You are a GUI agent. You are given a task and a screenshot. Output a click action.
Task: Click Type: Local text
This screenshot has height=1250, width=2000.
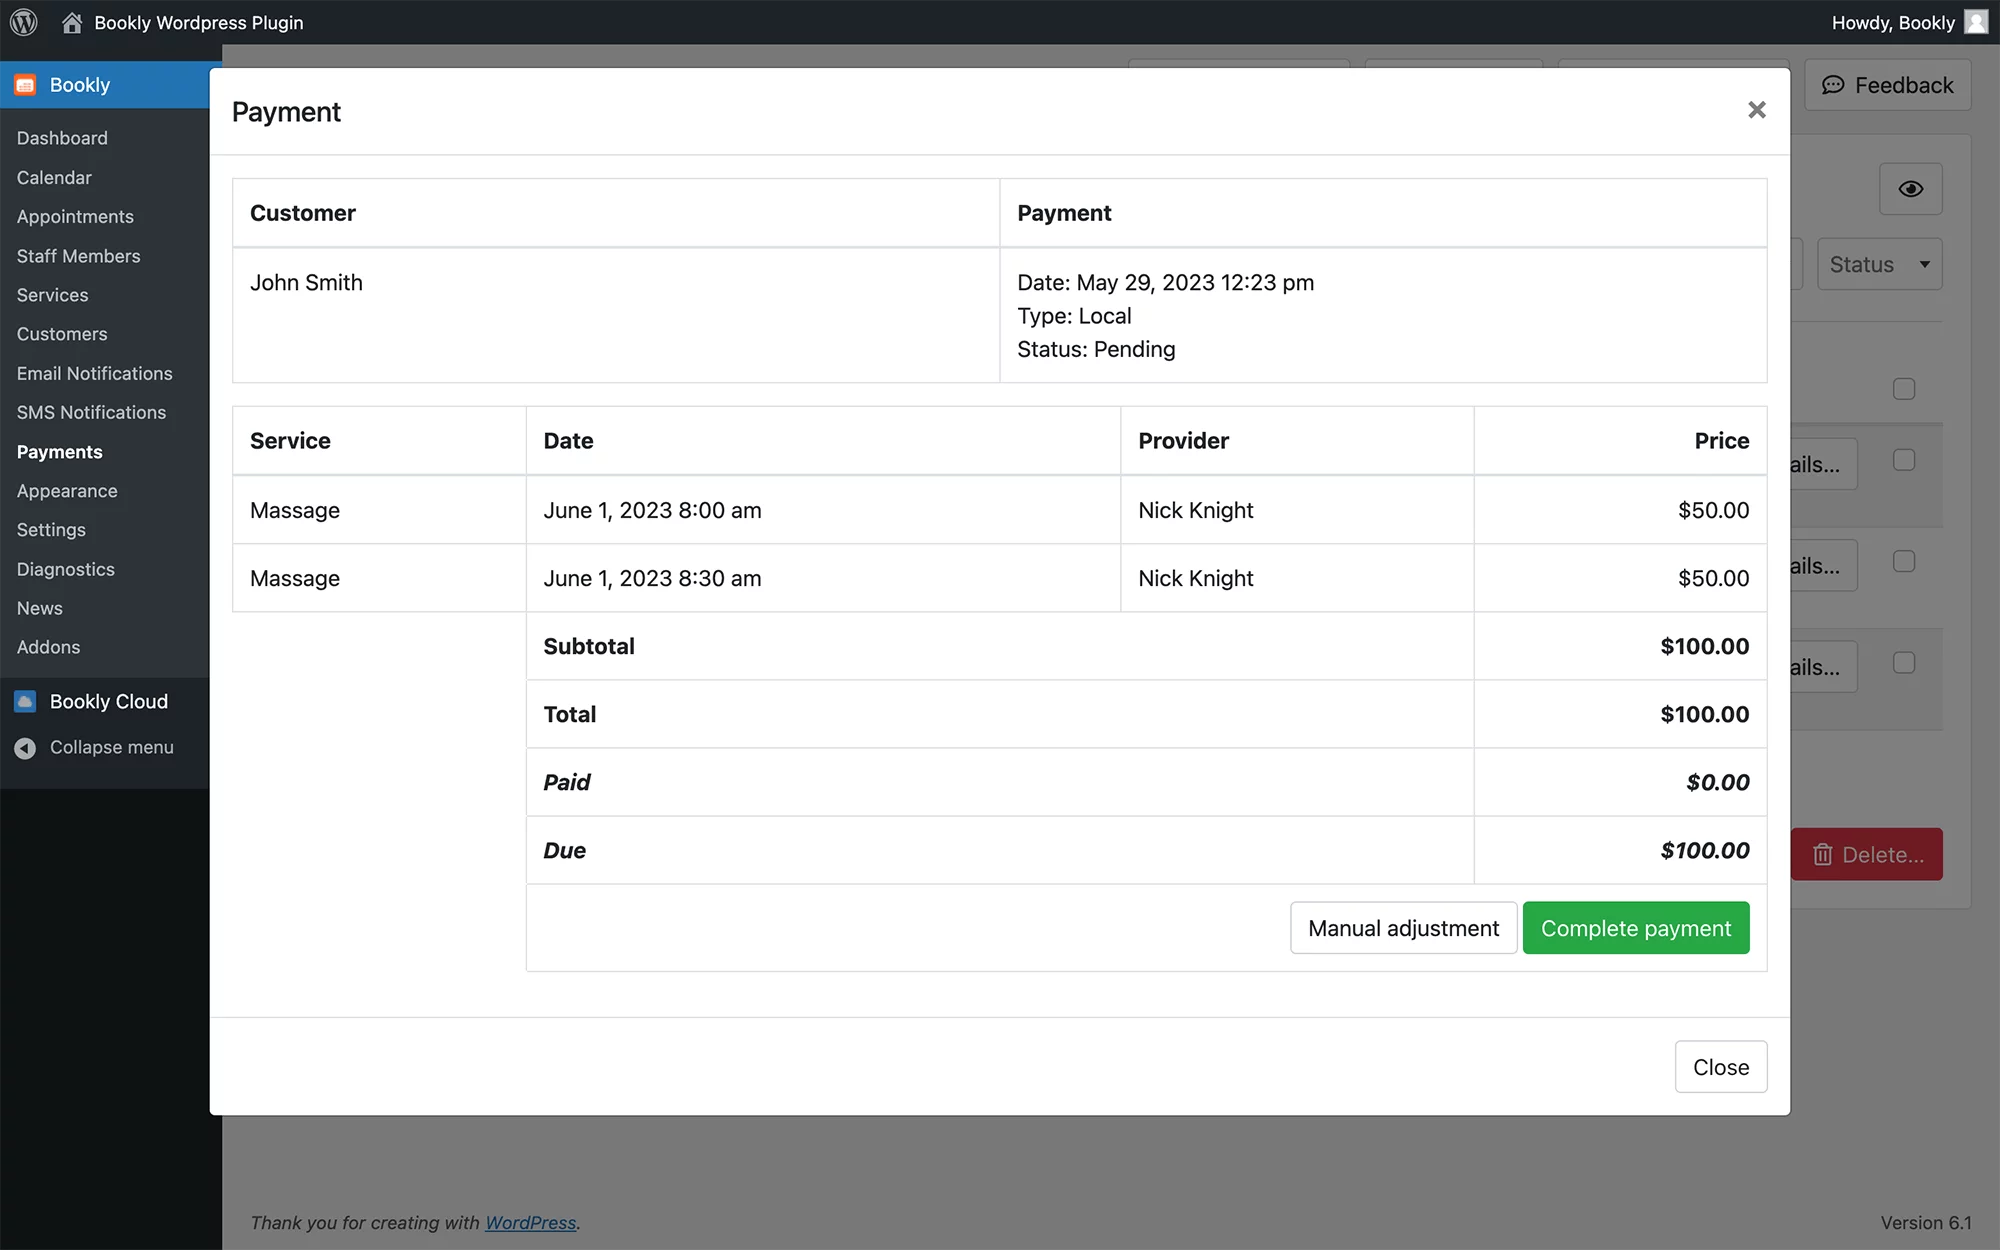tap(1074, 316)
